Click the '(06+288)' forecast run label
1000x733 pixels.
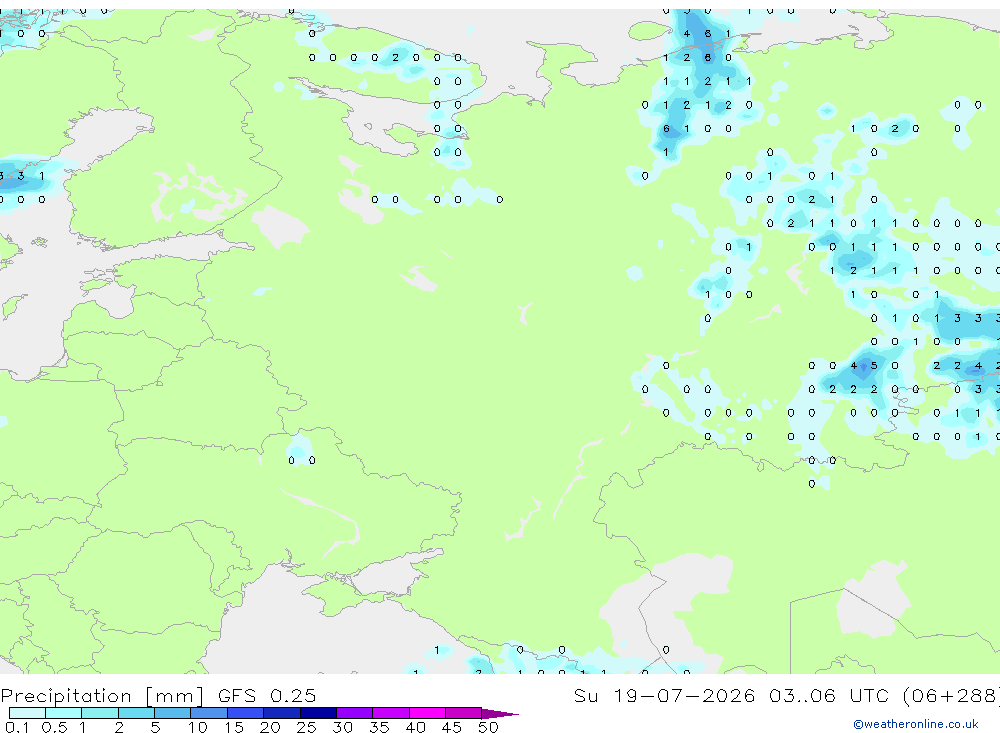pos(952,695)
